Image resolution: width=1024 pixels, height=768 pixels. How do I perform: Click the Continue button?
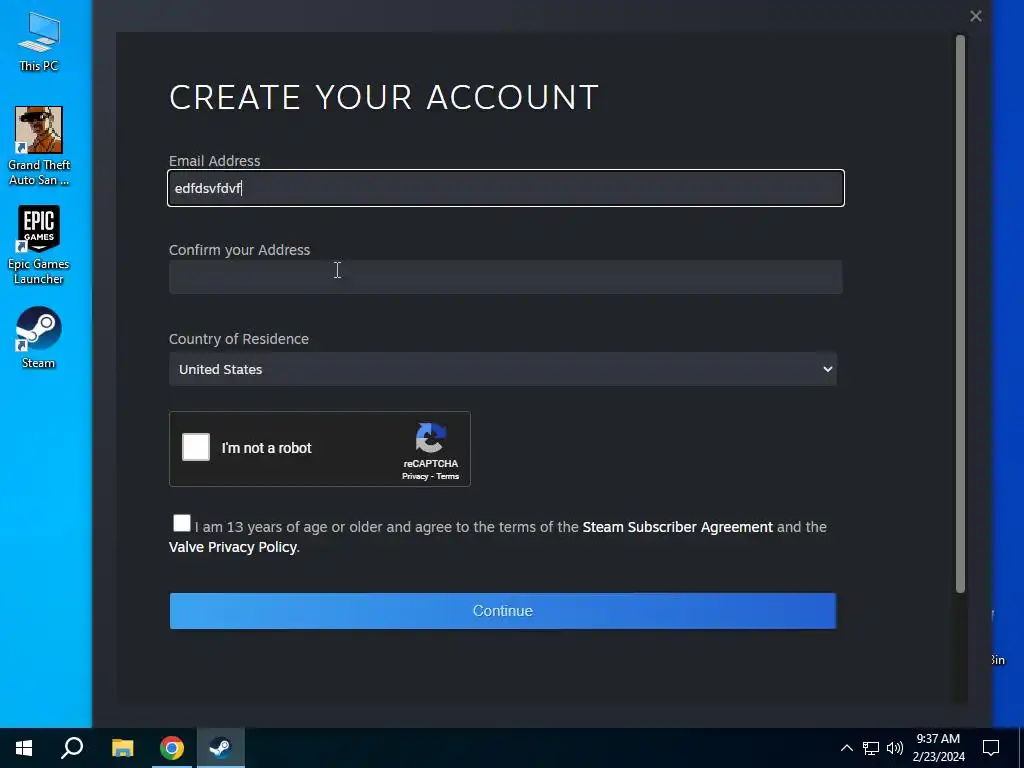coord(503,611)
